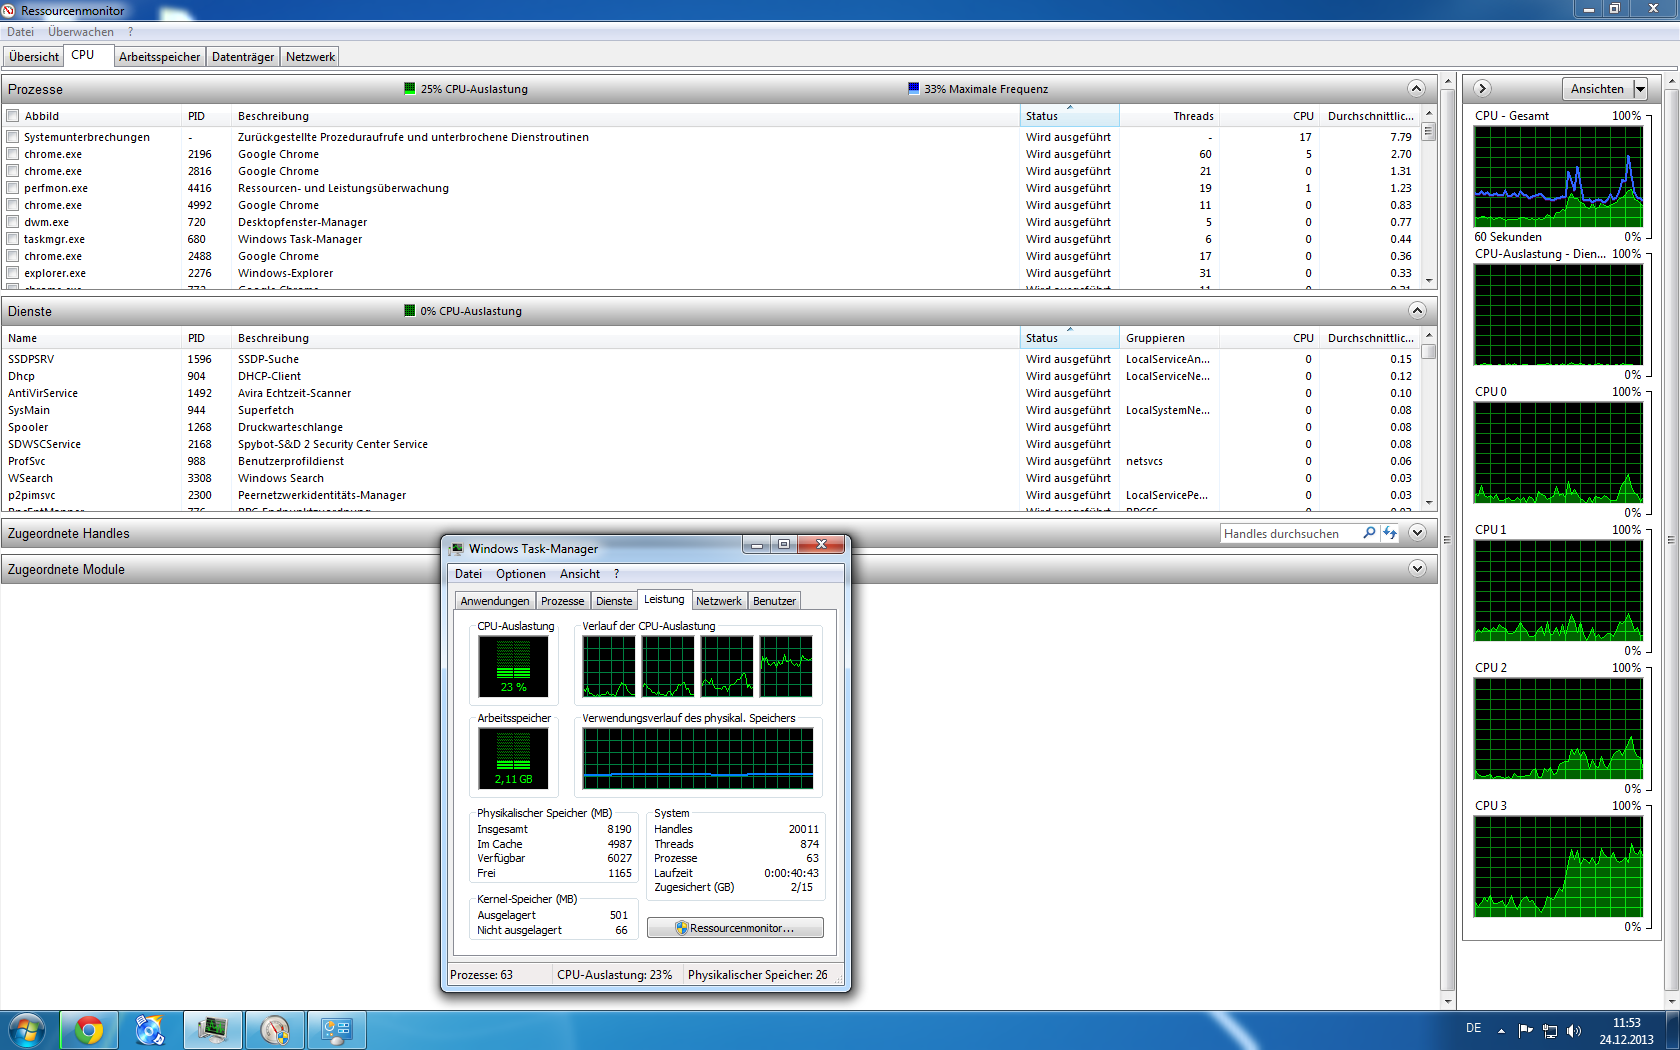The height and width of the screenshot is (1050, 1680).
Task: Collapse the Prozesse section with its chevron
Action: (x=1416, y=88)
